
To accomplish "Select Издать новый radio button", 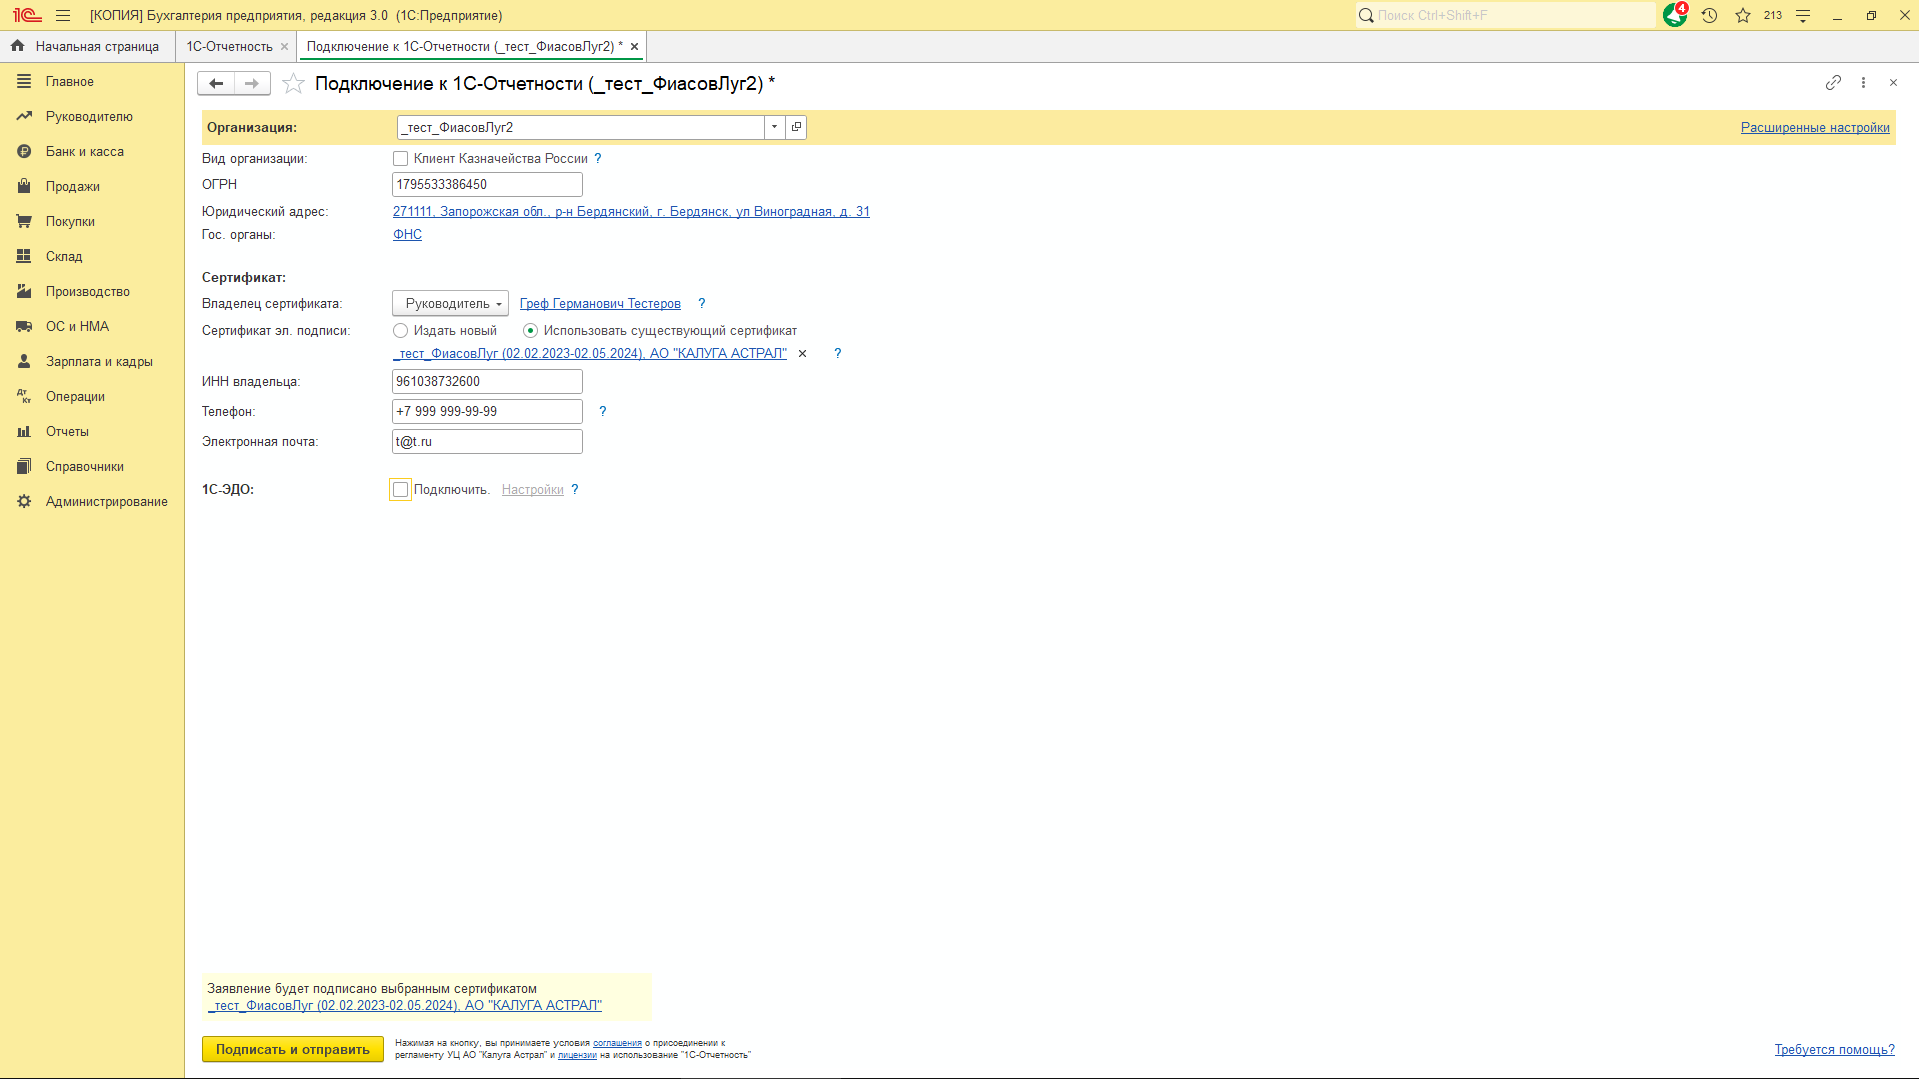I will tap(400, 330).
